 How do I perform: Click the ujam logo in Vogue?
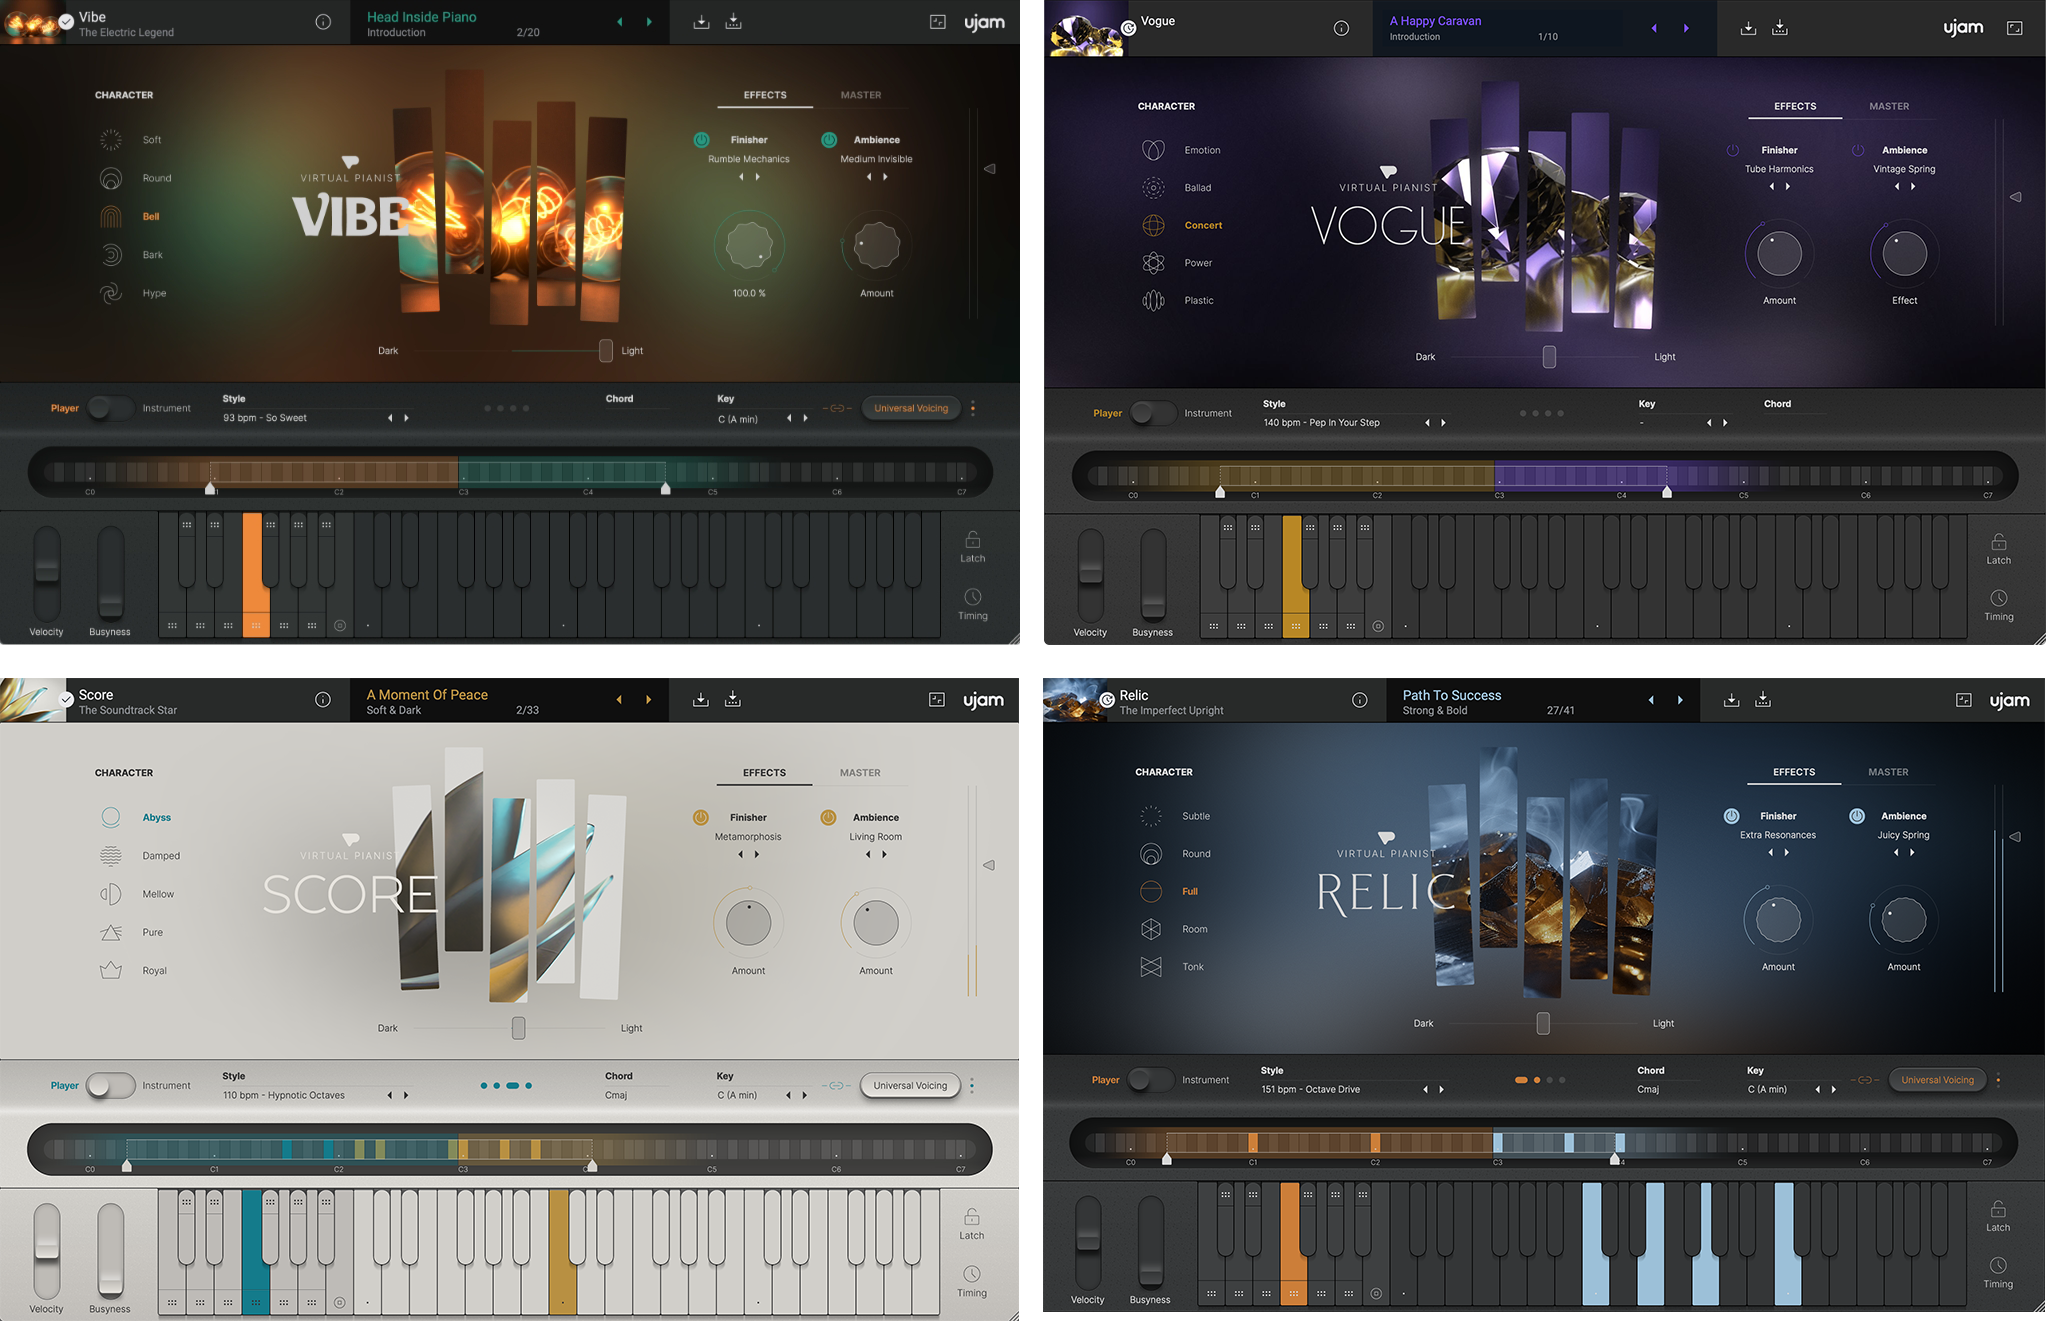coord(1962,28)
